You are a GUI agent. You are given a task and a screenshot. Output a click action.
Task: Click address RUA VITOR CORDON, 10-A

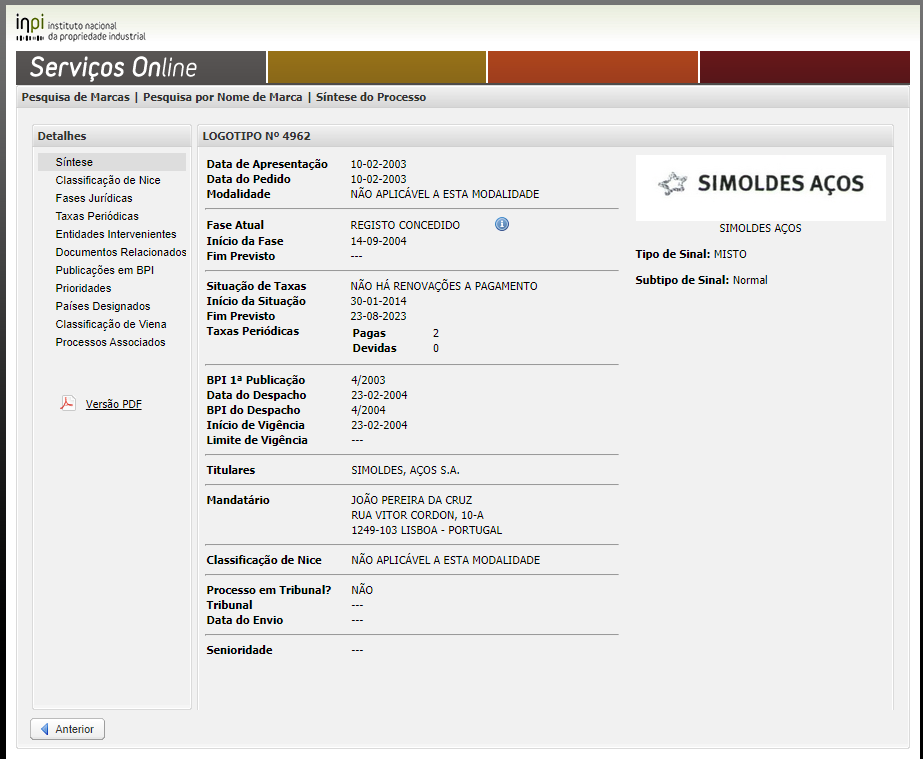coord(417,515)
